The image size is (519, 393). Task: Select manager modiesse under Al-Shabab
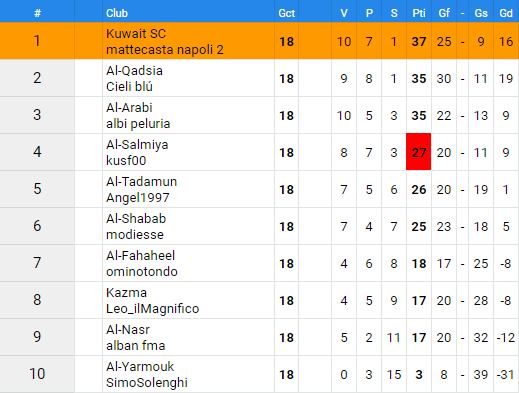tap(135, 235)
